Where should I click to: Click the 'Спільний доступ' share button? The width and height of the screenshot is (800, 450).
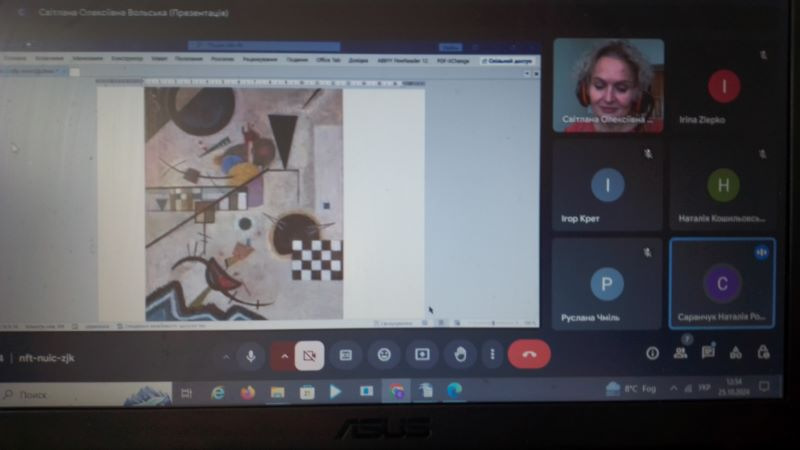(x=507, y=61)
